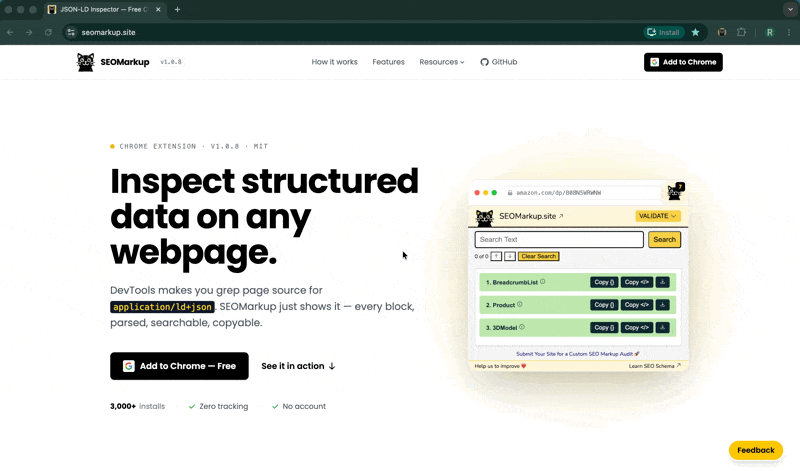Click Submit Your Site for Custom Audit link

578,354
